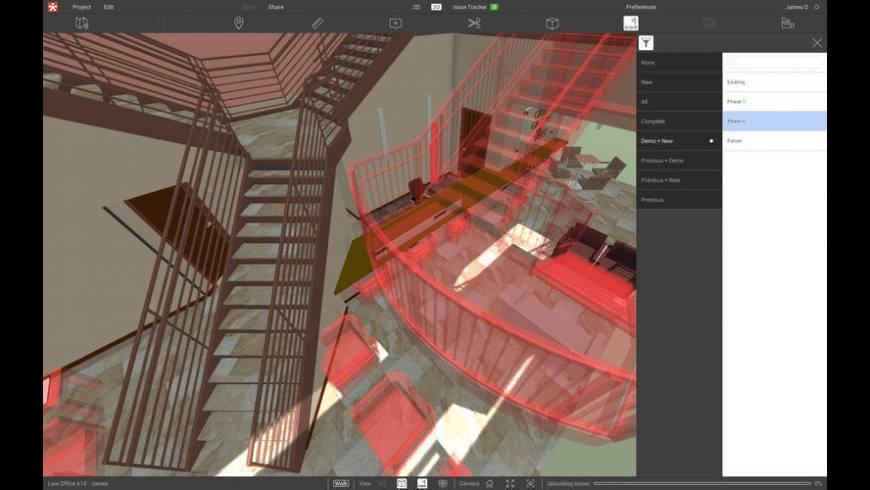This screenshot has height=490, width=870.
Task: Click the phase filter funnel icon
Action: 647,42
